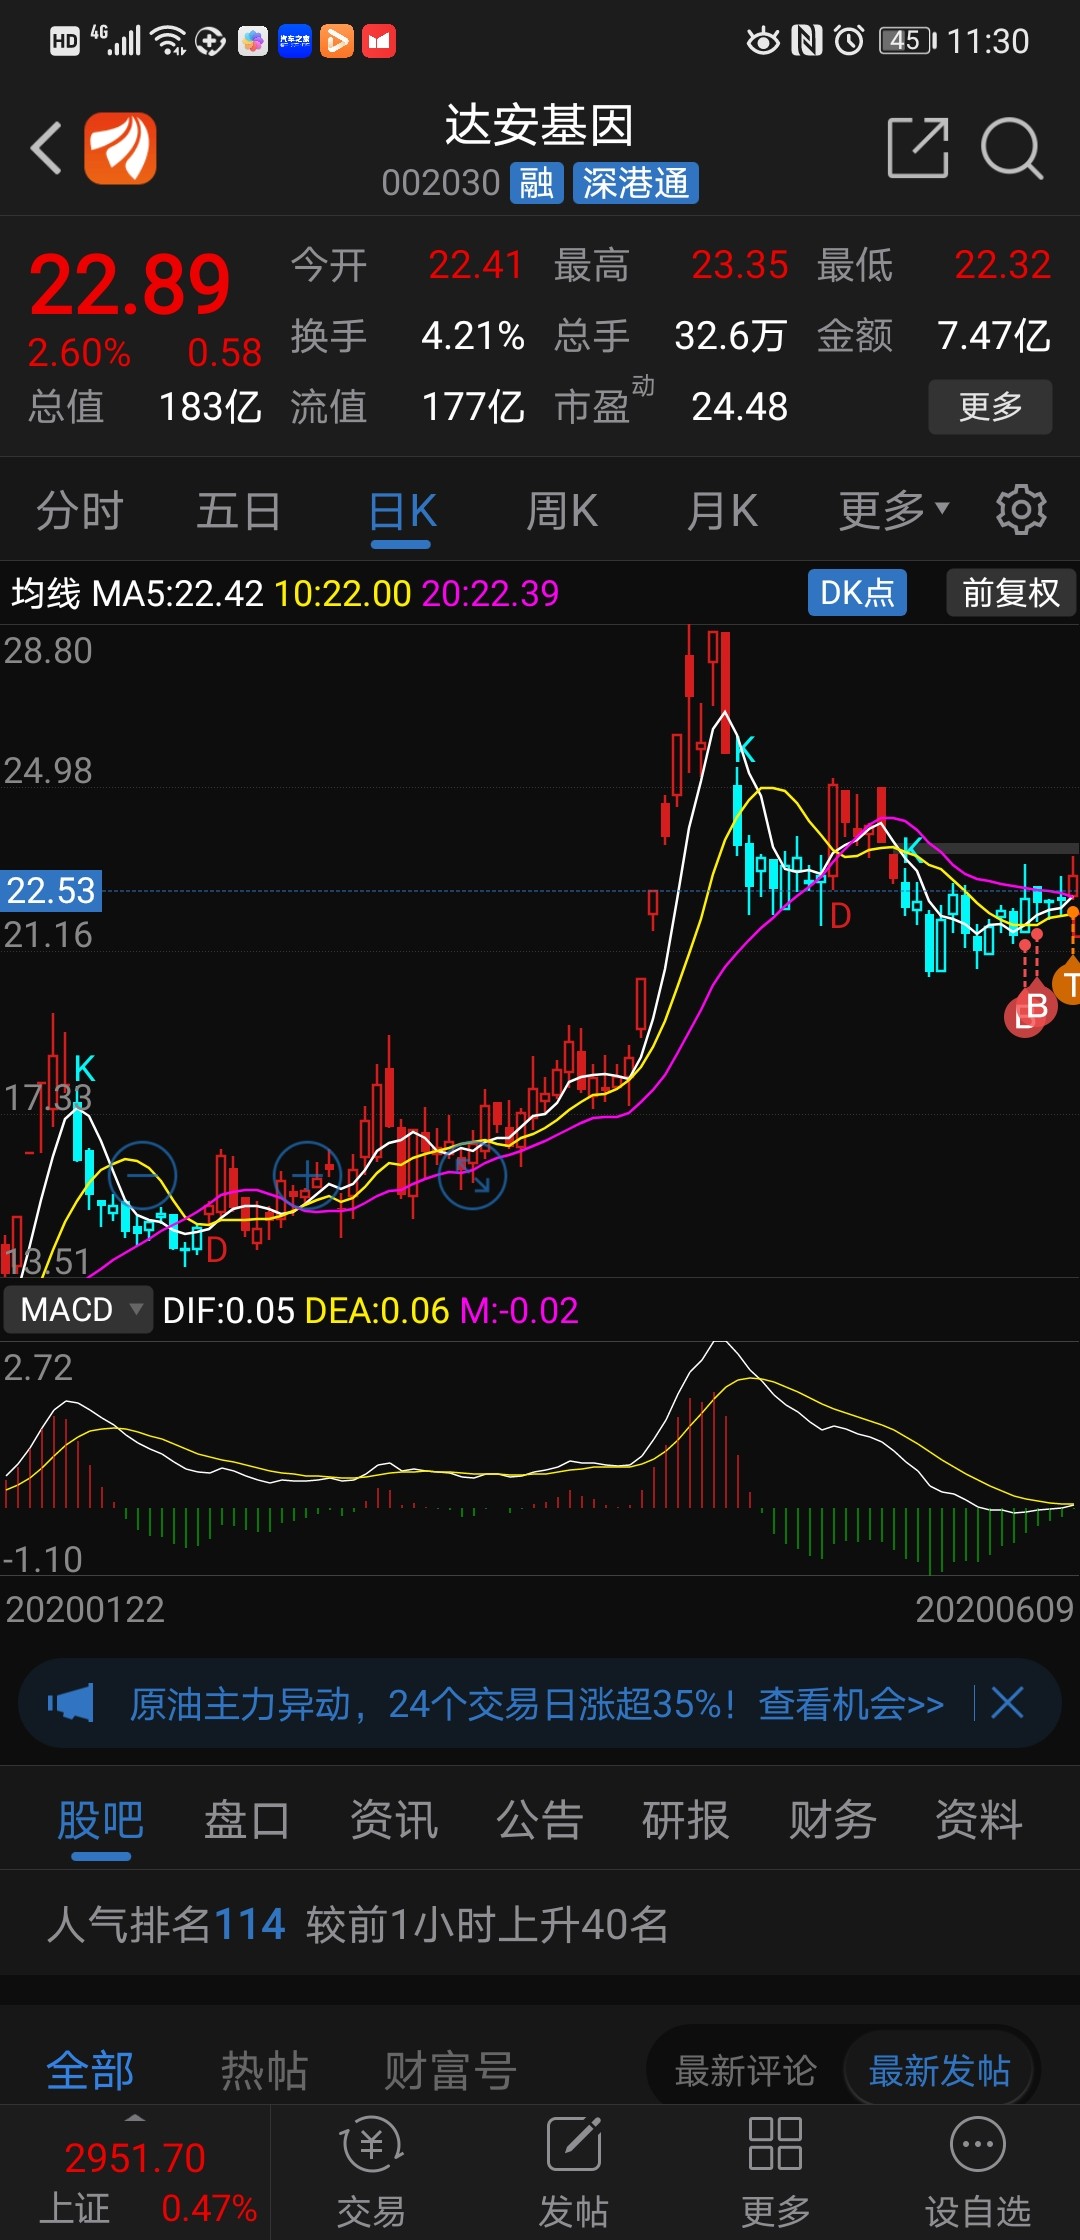Tap the 深港通 badge

pyautogui.click(x=635, y=183)
